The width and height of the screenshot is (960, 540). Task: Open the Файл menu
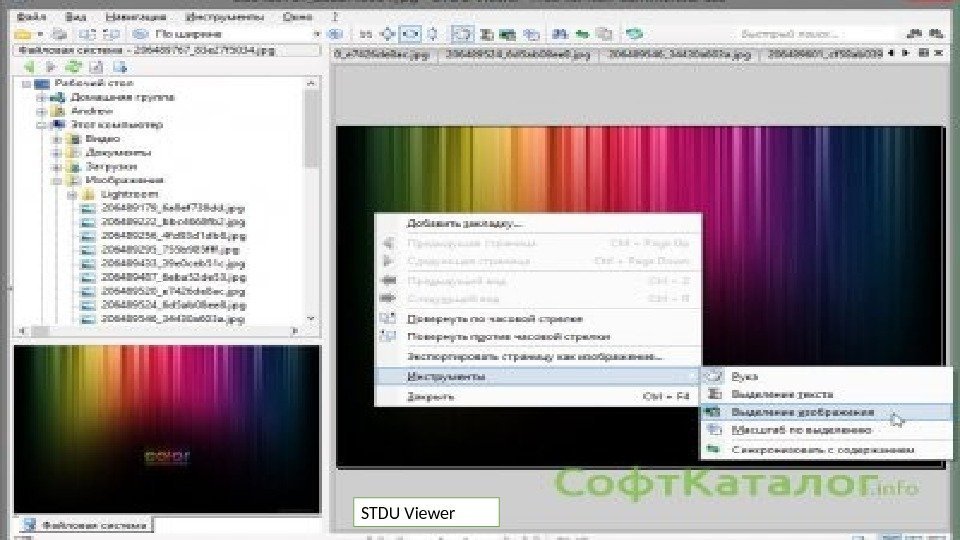[x=31, y=17]
